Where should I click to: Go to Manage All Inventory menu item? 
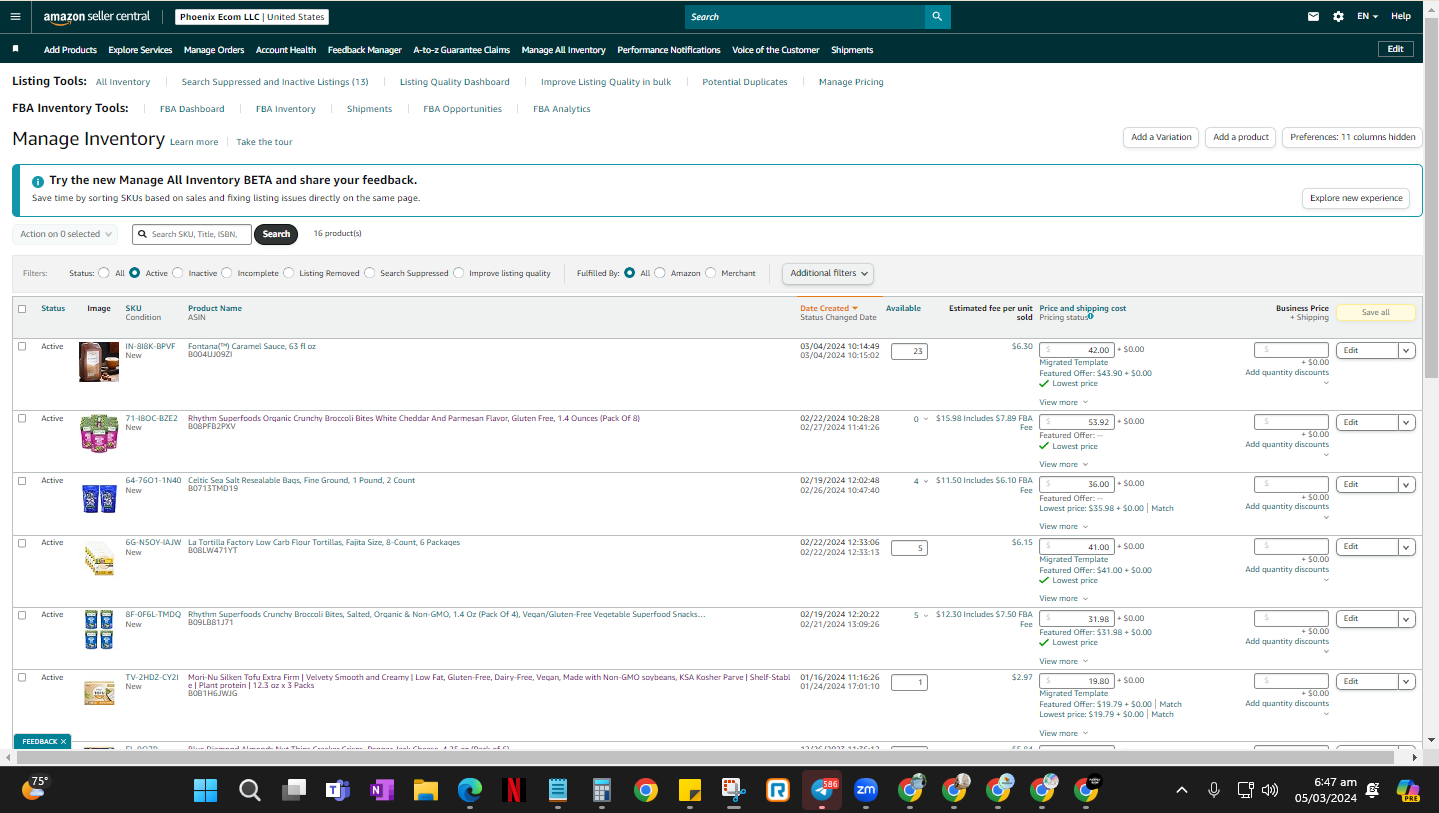pos(564,50)
